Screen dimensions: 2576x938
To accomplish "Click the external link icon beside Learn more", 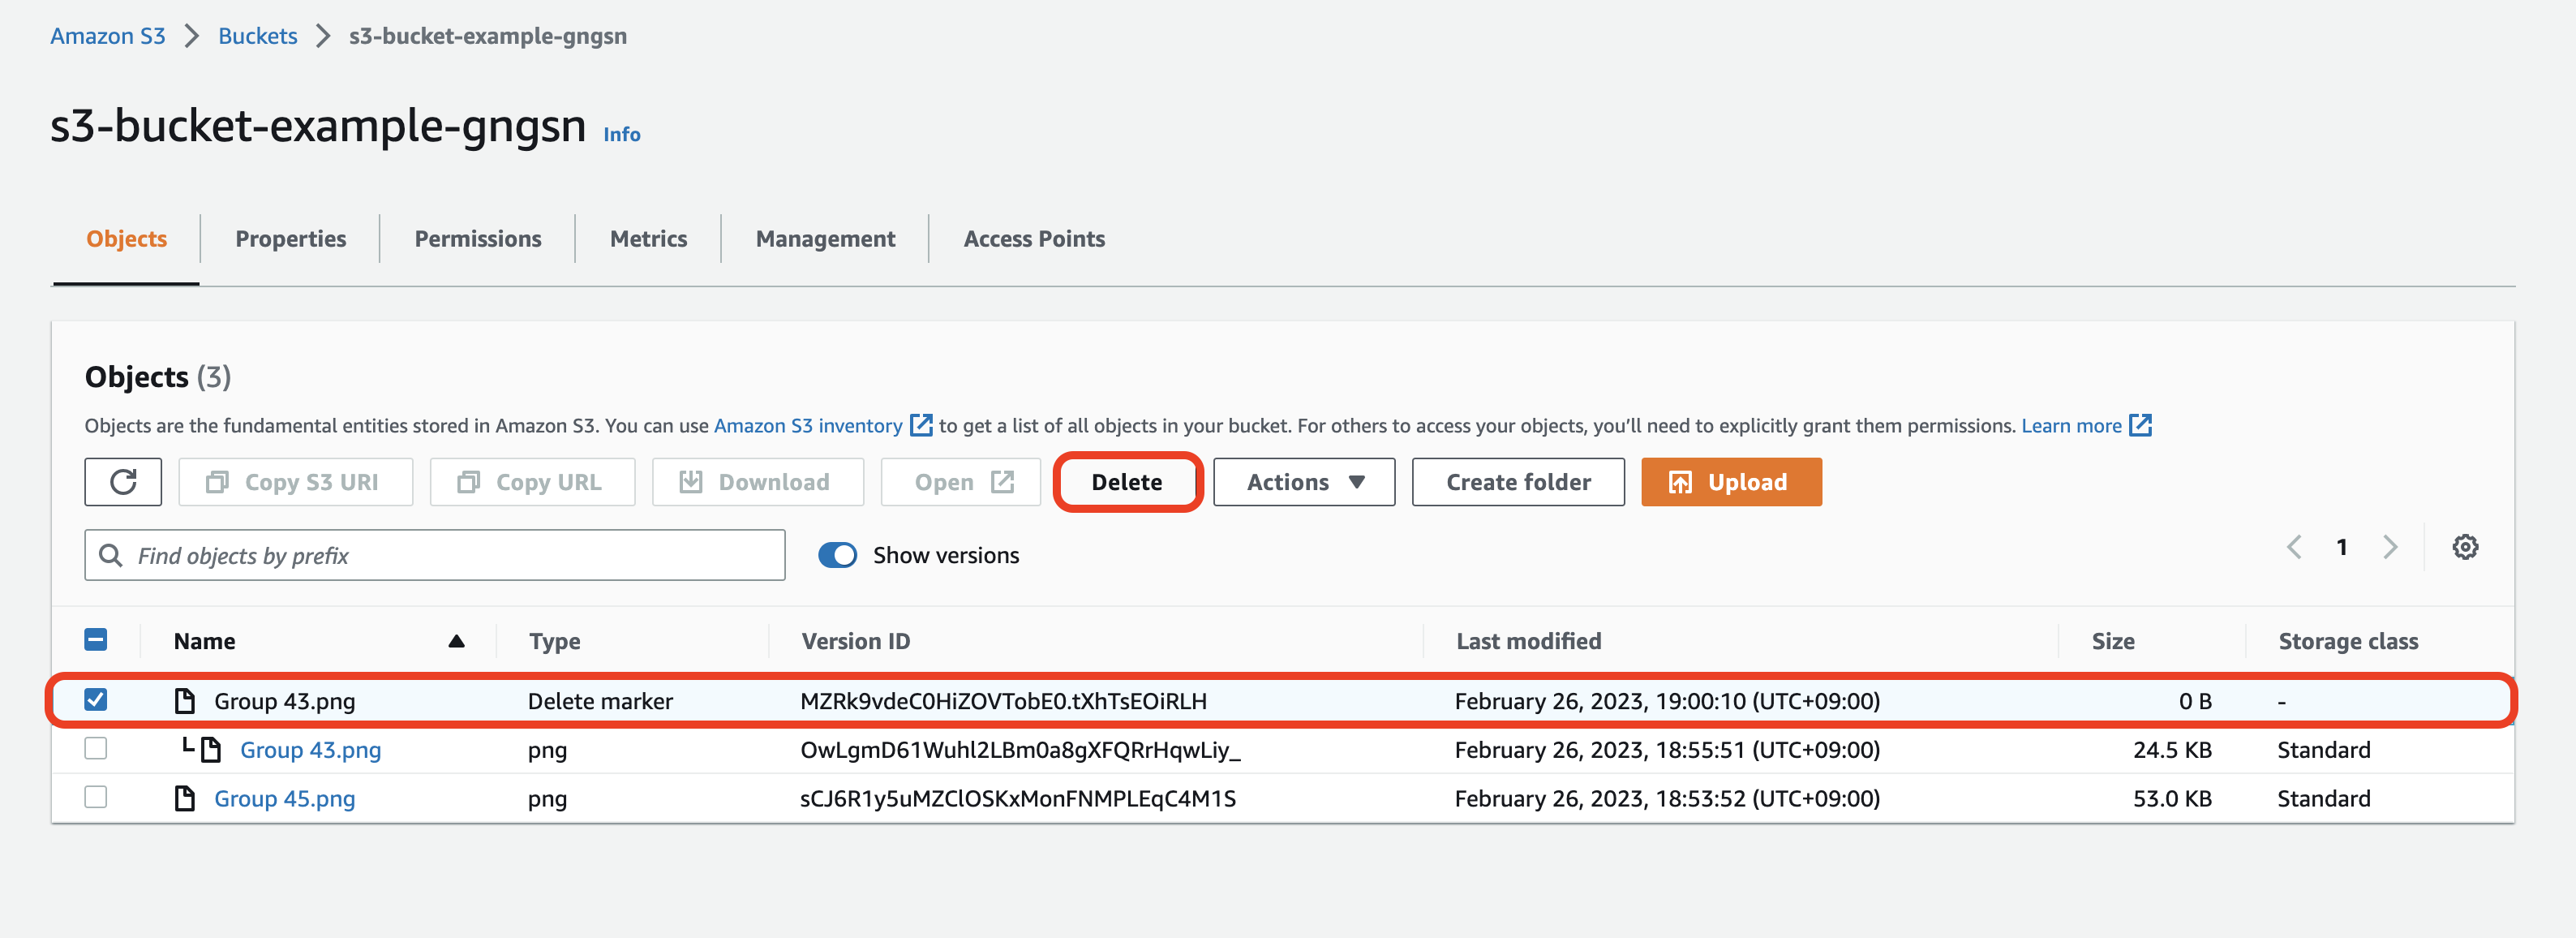I will click(2140, 425).
